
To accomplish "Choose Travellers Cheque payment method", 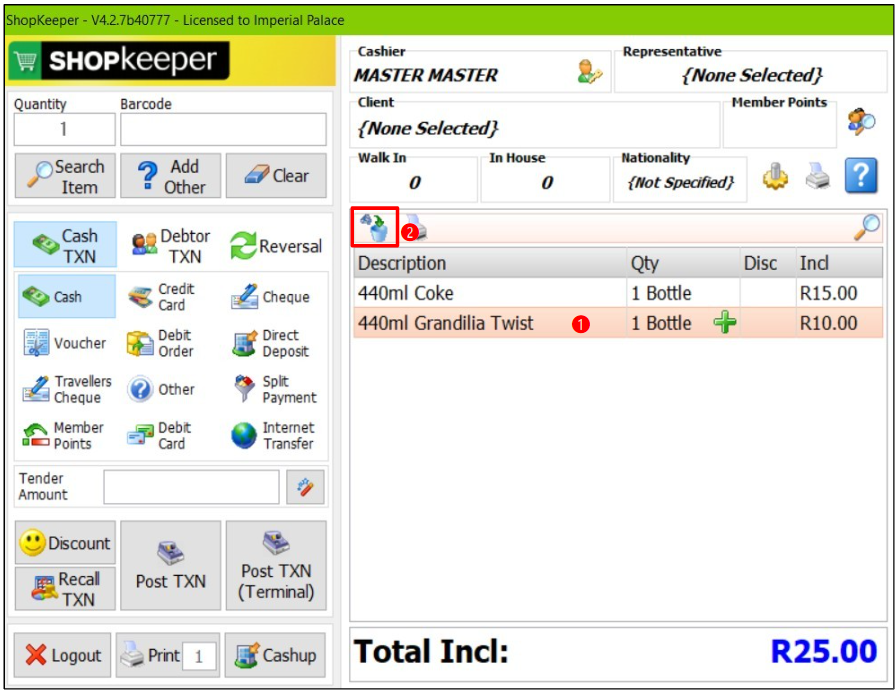I will (x=67, y=389).
